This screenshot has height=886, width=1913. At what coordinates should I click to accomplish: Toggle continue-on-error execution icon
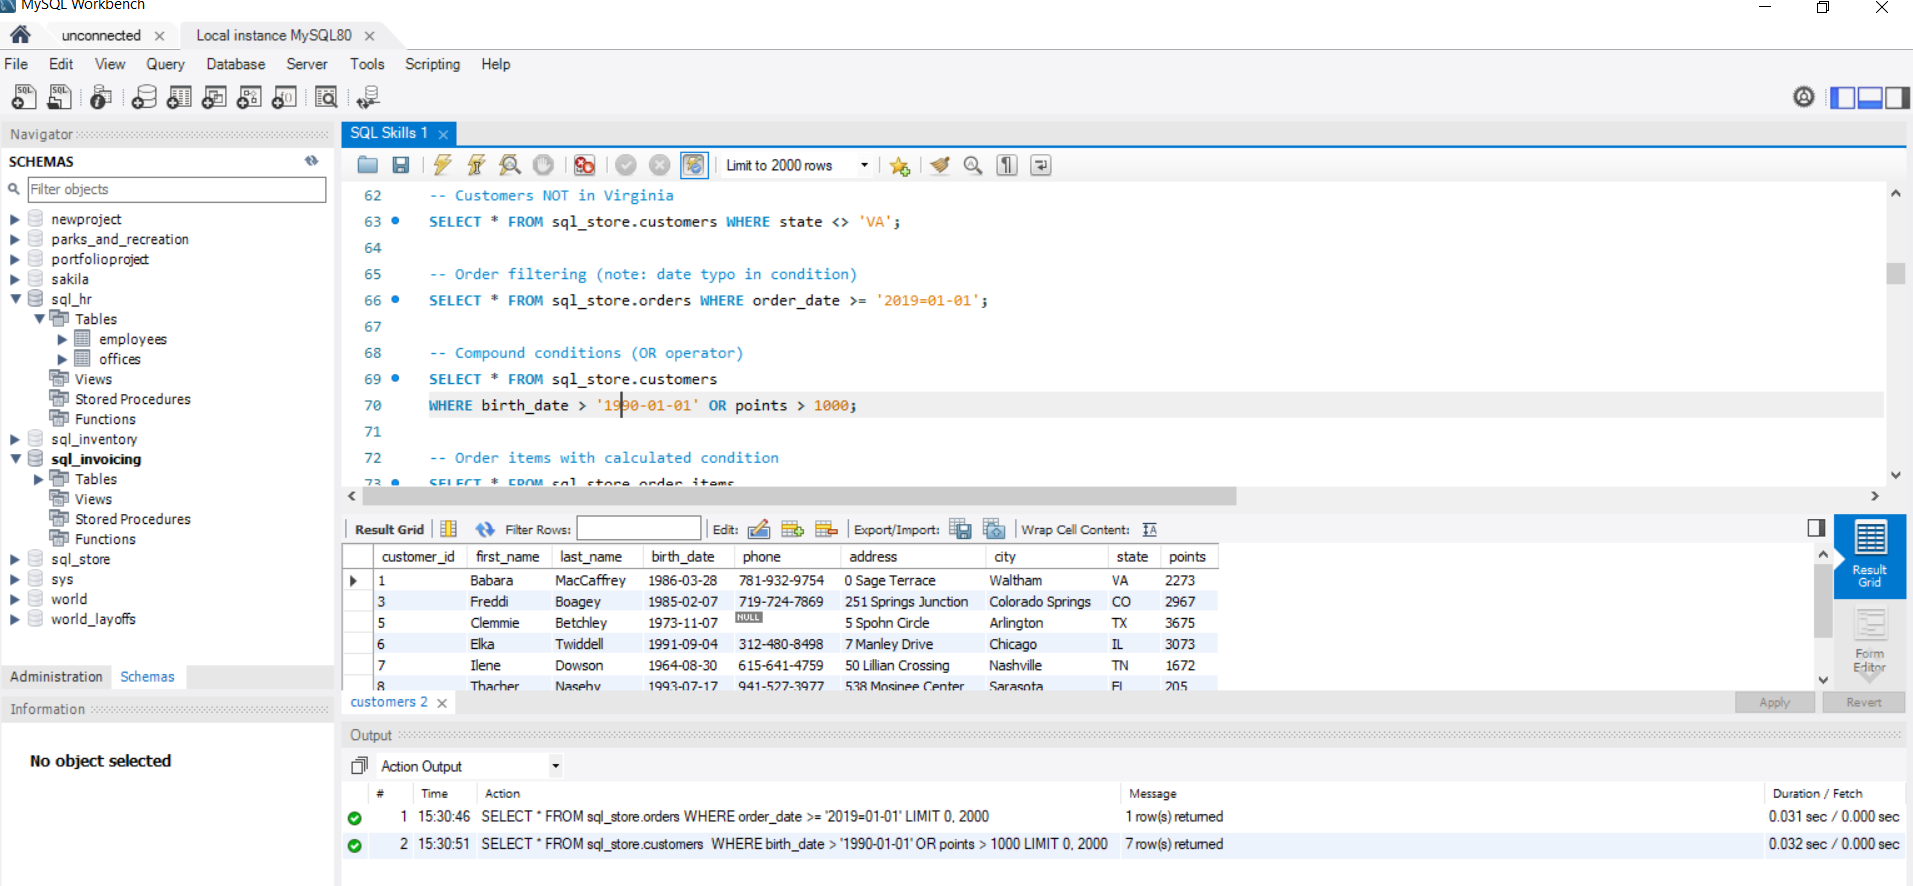coord(584,165)
